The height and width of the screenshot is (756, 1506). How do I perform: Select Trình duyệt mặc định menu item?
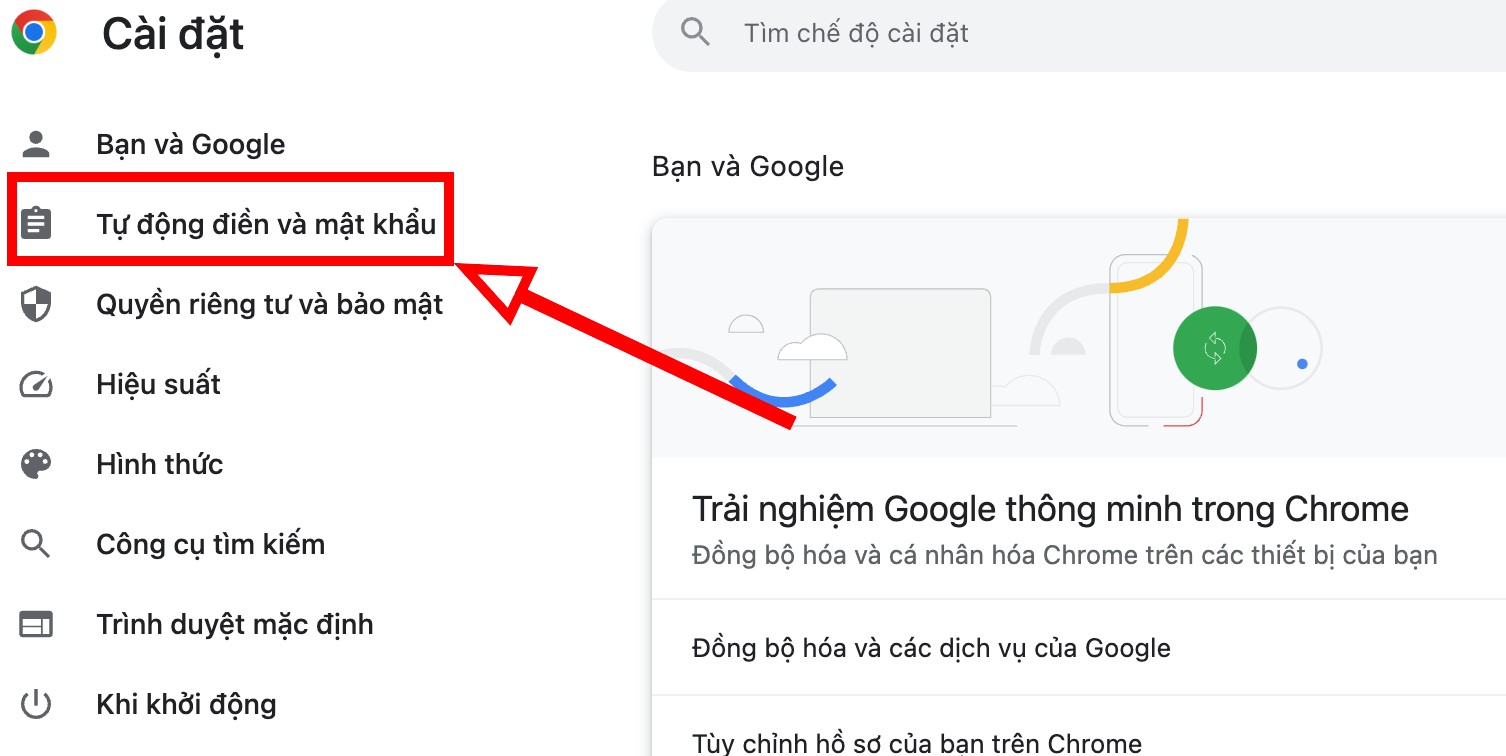pyautogui.click(x=234, y=624)
